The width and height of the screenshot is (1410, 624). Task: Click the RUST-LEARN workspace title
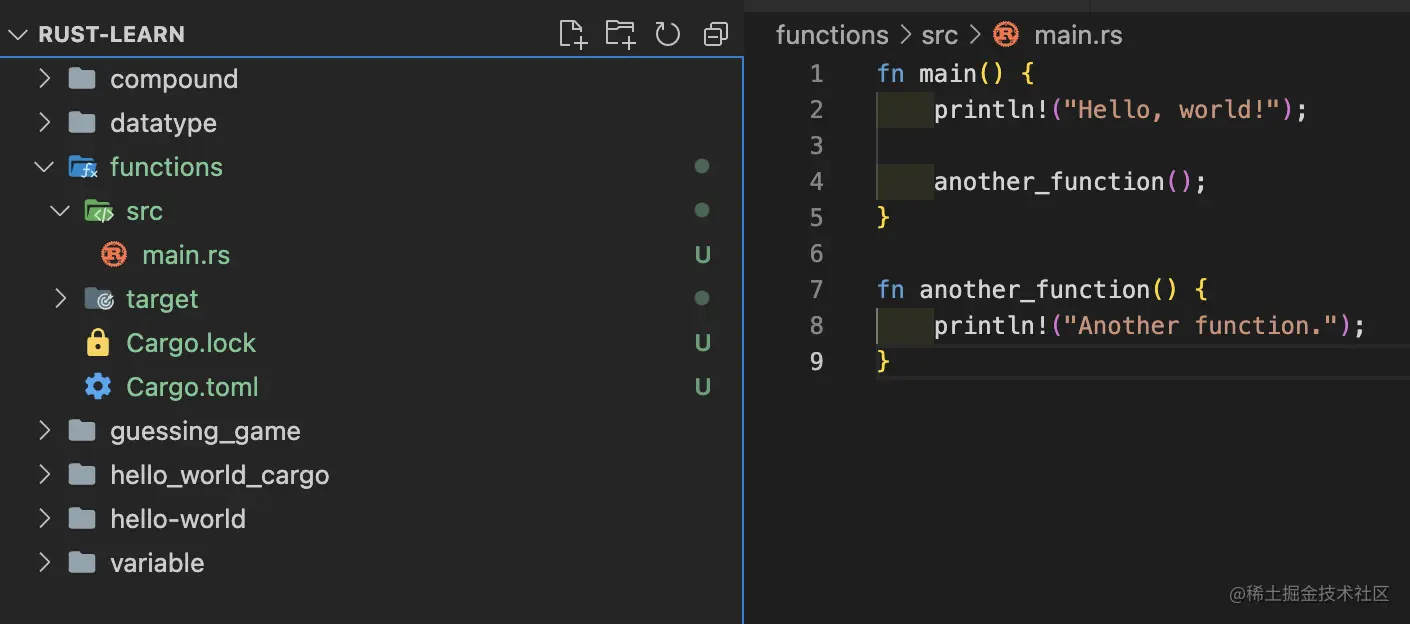[111, 34]
